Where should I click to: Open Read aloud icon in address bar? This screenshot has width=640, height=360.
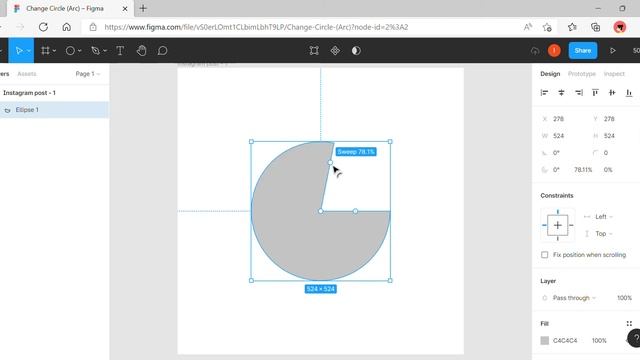point(528,27)
